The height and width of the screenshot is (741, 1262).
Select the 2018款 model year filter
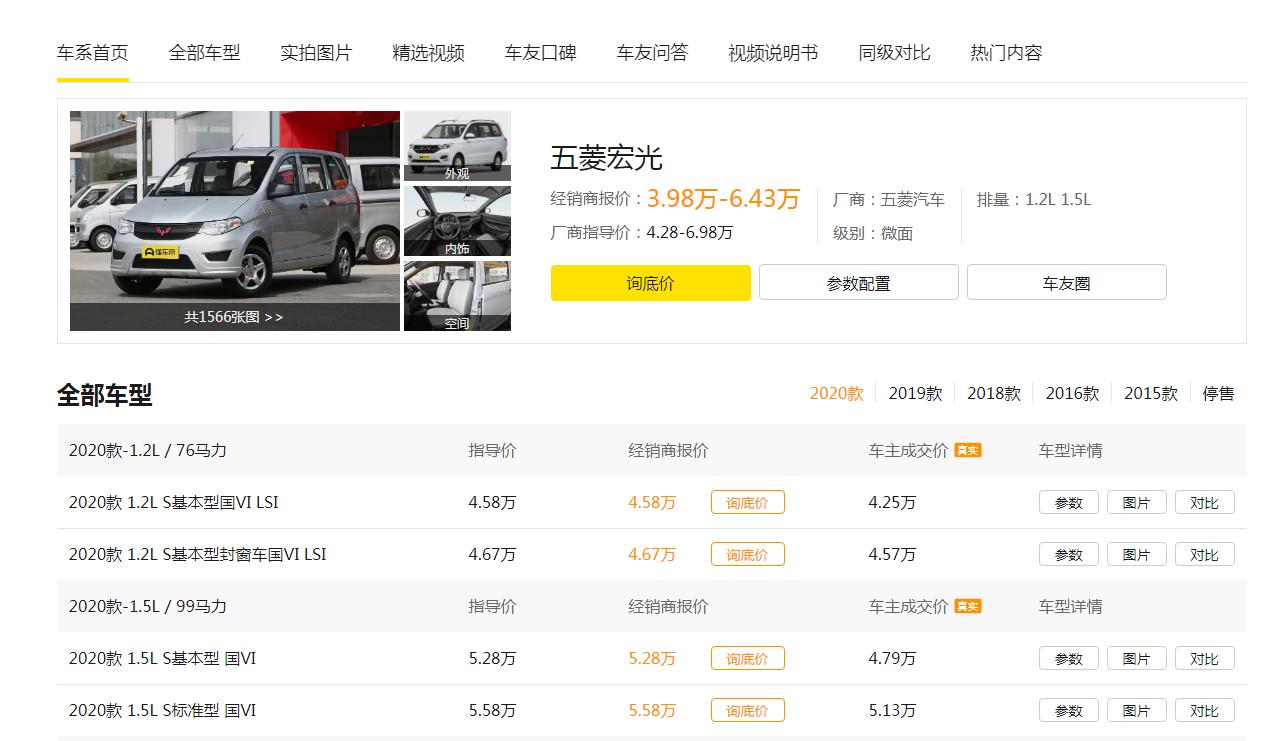pos(993,394)
